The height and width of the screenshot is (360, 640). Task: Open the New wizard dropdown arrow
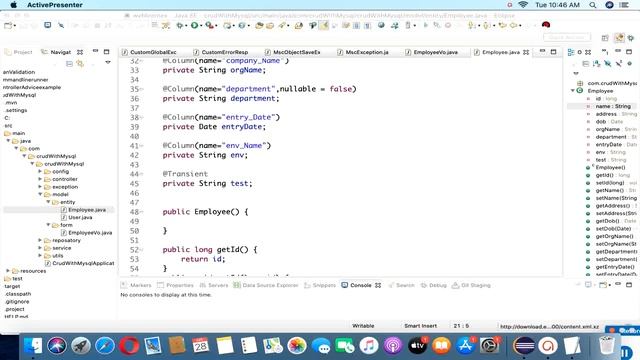[15, 26]
